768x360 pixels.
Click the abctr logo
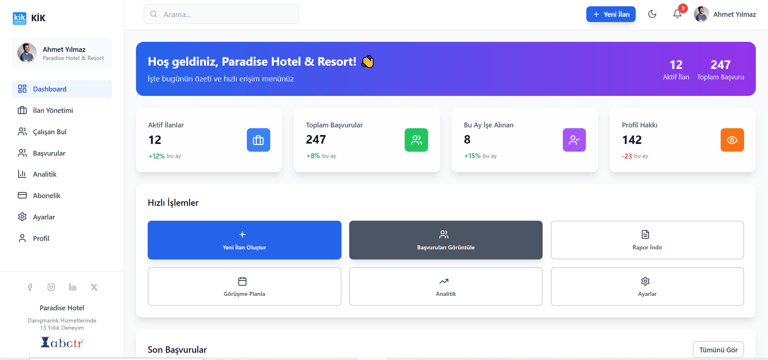tap(62, 343)
